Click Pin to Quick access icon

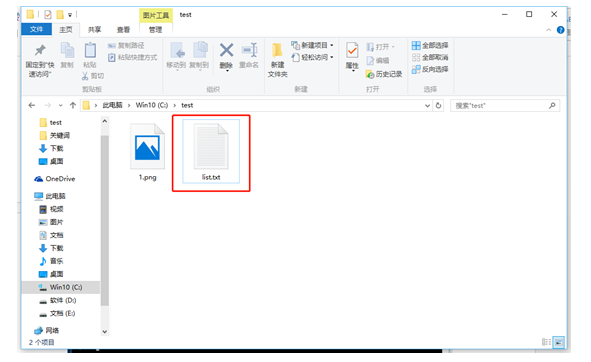click(40, 51)
